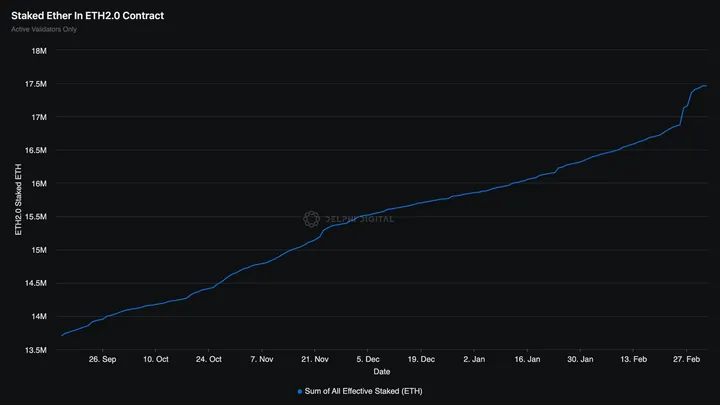Image resolution: width=720 pixels, height=405 pixels.
Task: Click the ETH2.0 Staked ETH y-axis title
Action: coord(18,200)
